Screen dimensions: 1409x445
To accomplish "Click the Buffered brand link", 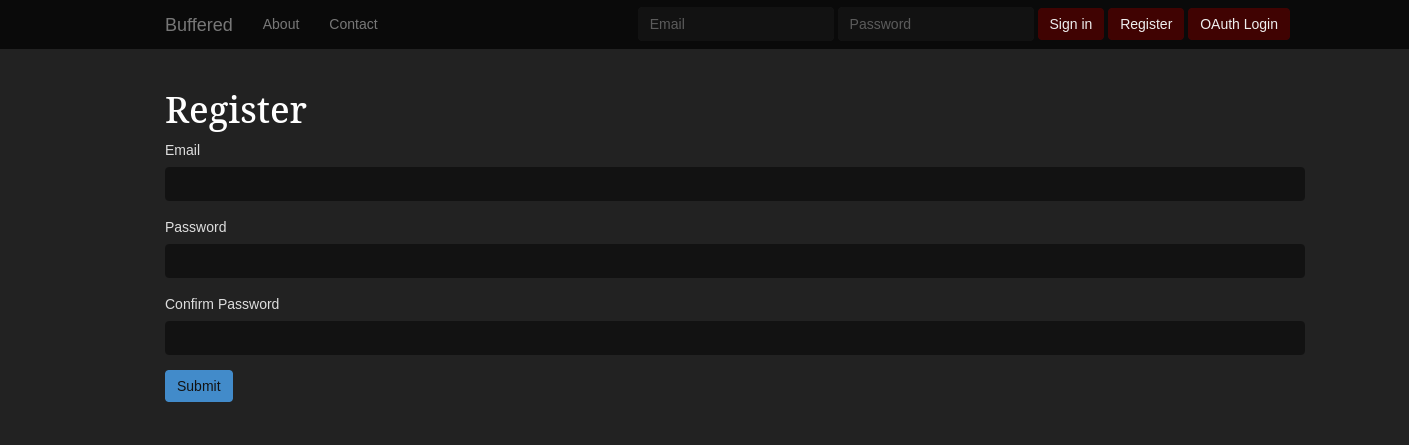I will (198, 25).
